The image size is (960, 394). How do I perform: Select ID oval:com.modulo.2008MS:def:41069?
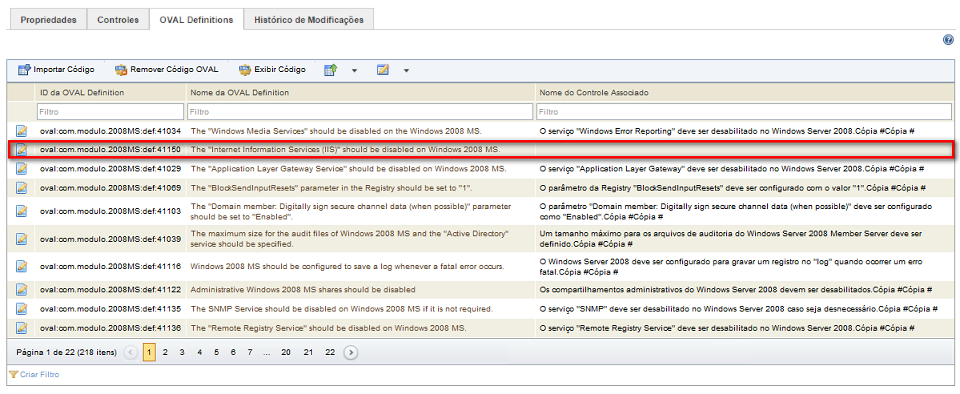pyautogui.click(x=111, y=187)
